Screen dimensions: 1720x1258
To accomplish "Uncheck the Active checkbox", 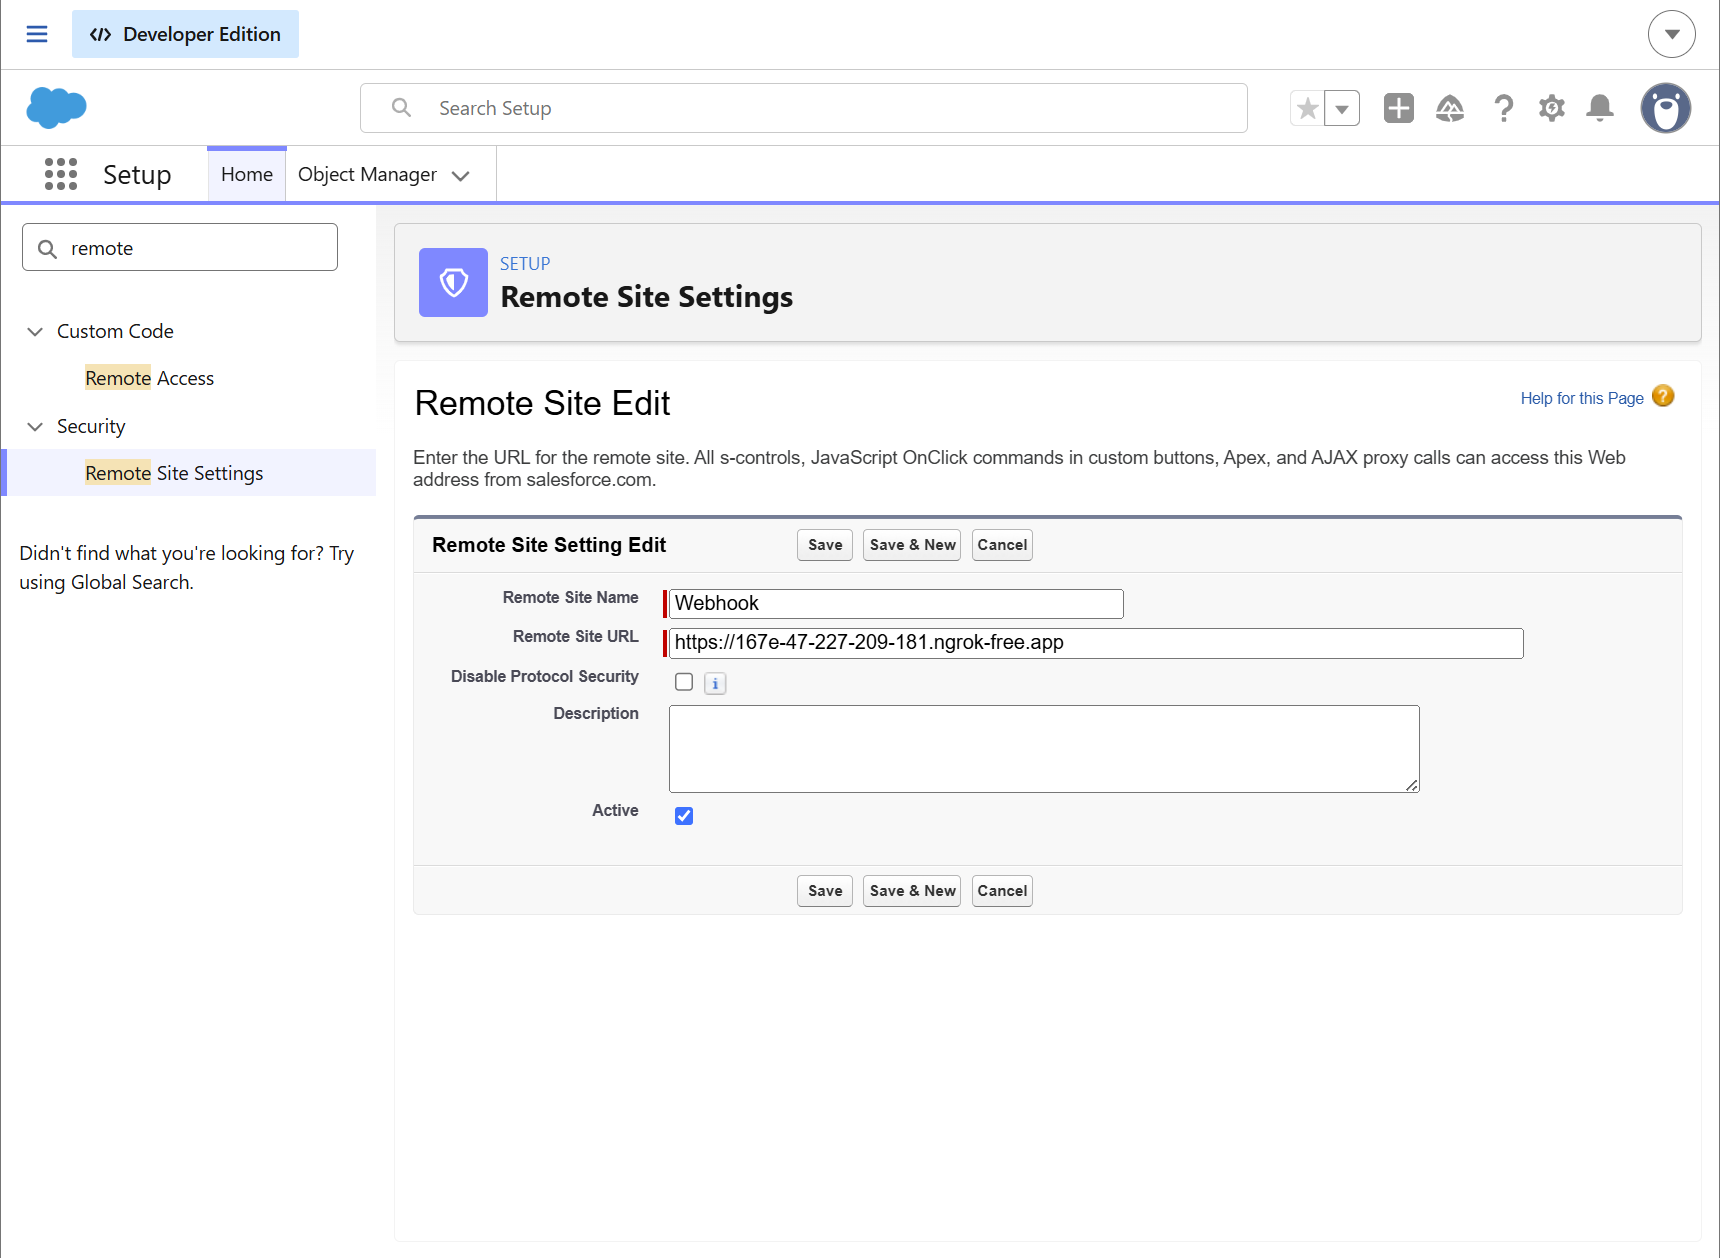I will point(684,816).
